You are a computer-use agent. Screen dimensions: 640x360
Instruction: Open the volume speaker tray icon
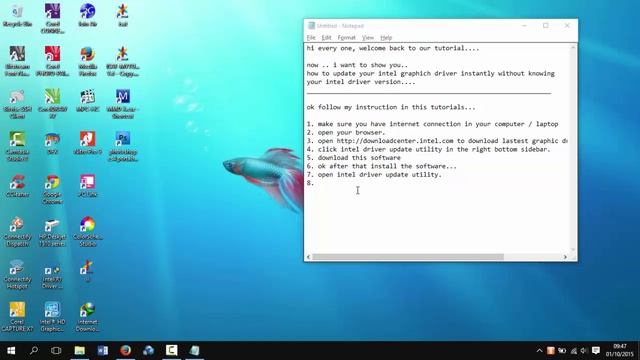[584, 351]
